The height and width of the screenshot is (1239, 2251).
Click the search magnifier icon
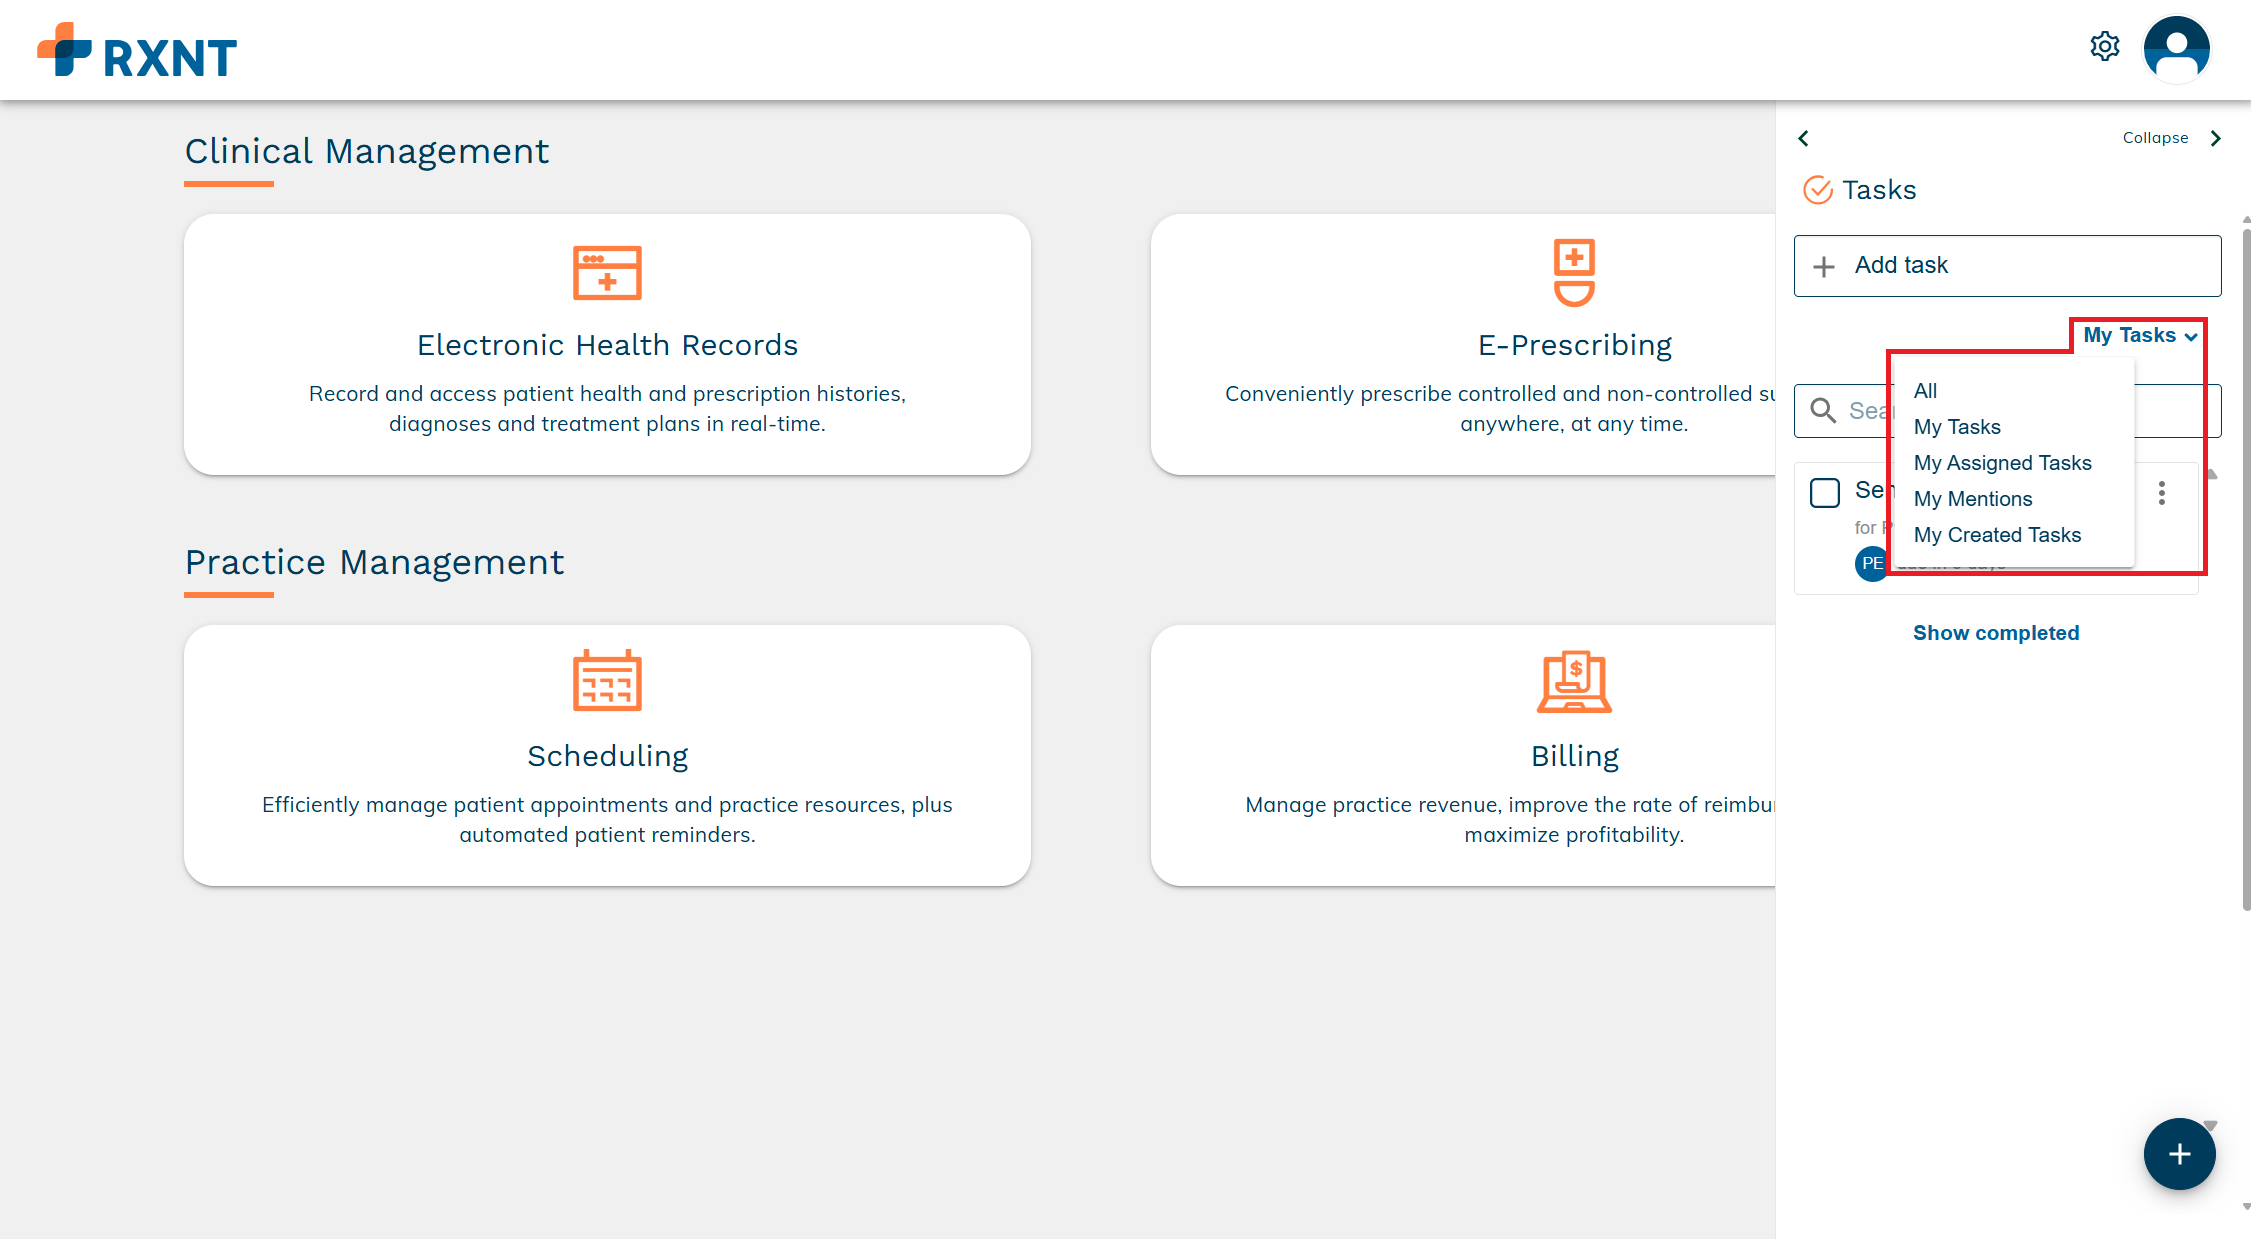coord(1823,411)
